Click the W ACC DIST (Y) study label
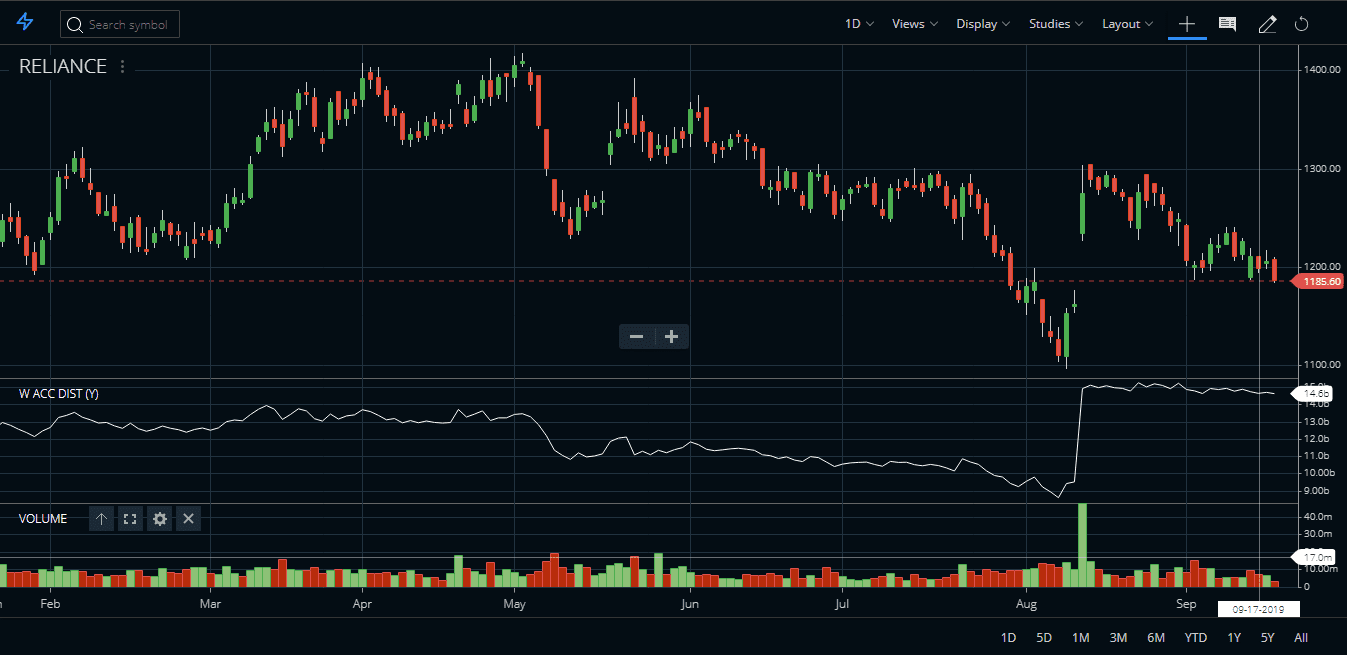Viewport: 1347px width, 655px height. (x=59, y=394)
